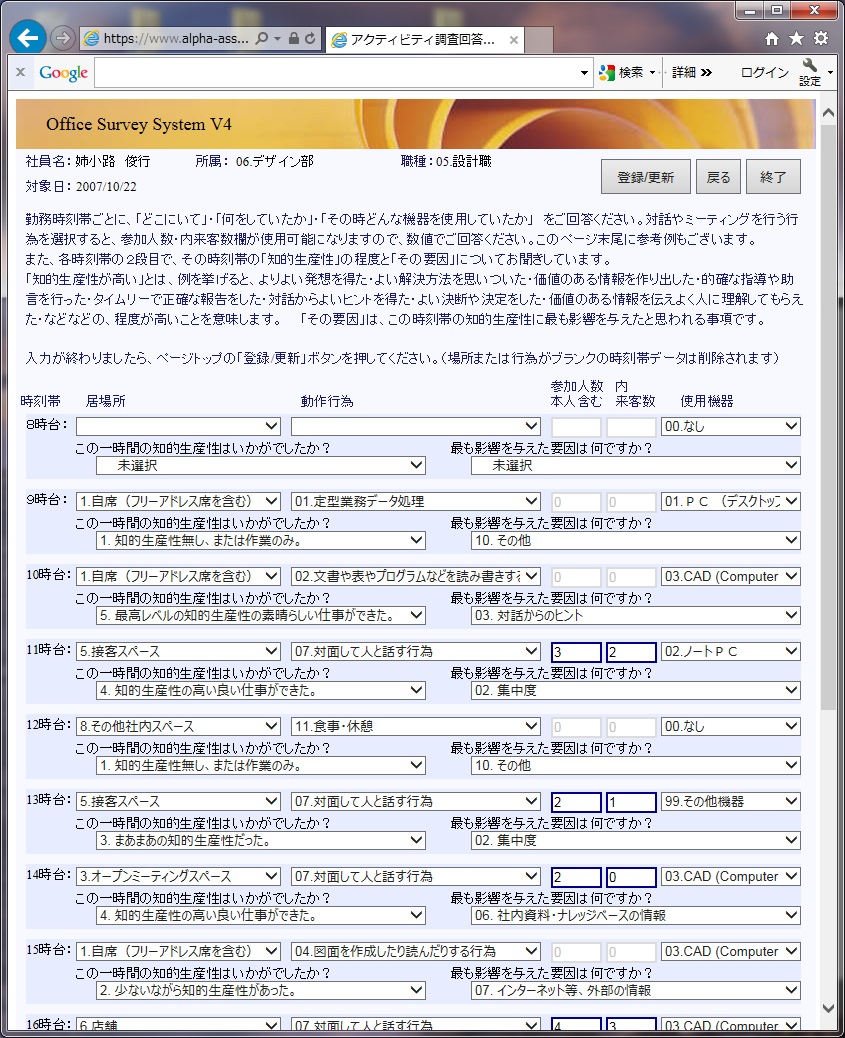Image resolution: width=845 pixels, height=1038 pixels.
Task: Click the browser forward arrow button
Action: point(62,38)
